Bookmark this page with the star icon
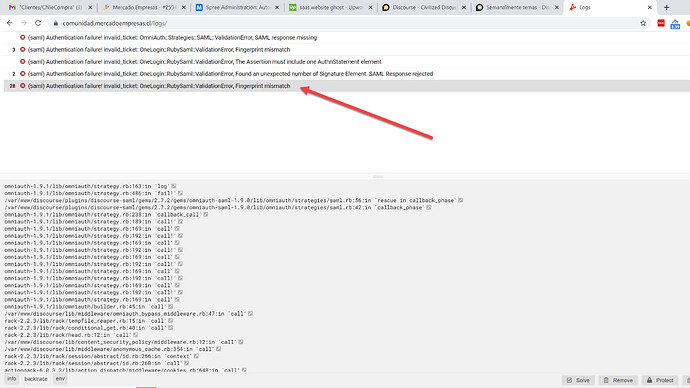 coord(643,23)
